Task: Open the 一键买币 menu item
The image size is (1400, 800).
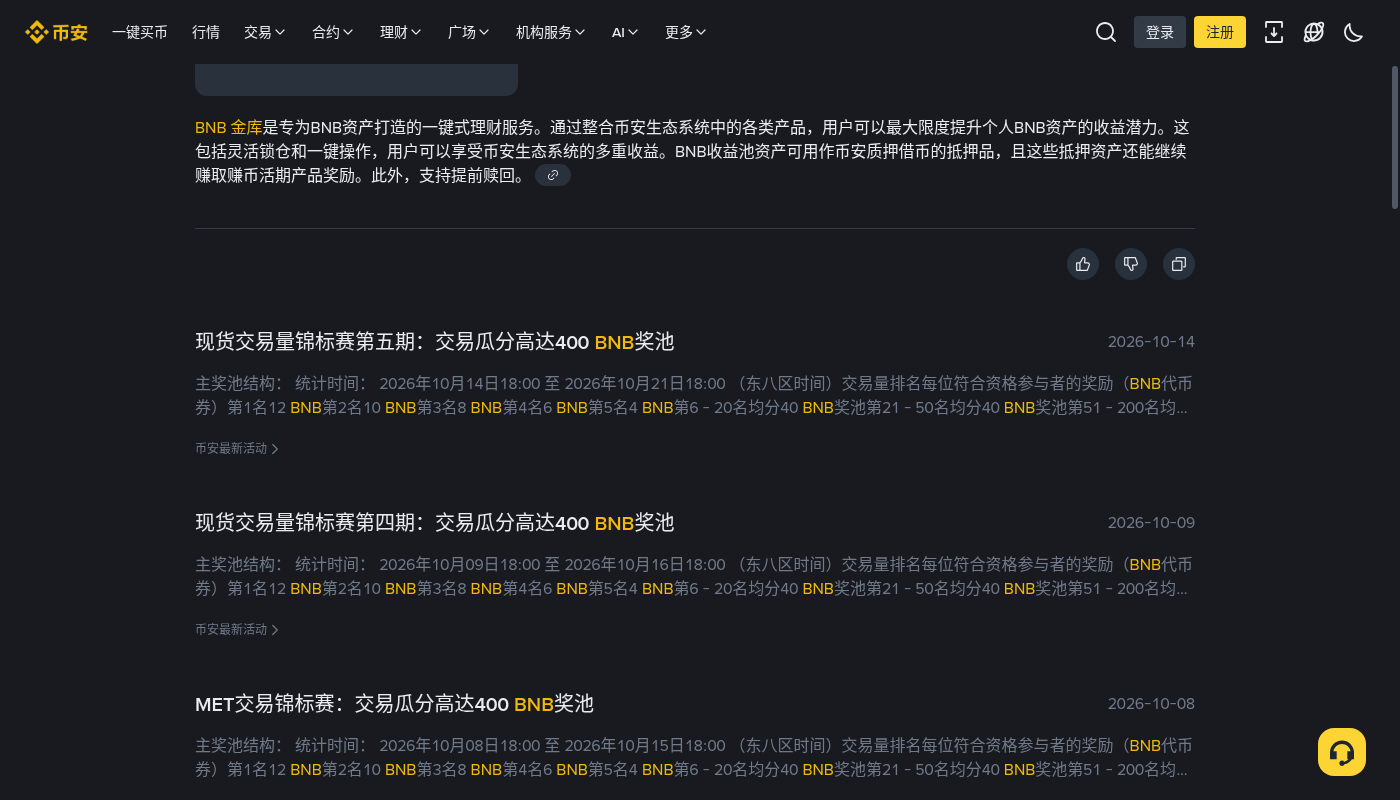Action: coord(140,32)
